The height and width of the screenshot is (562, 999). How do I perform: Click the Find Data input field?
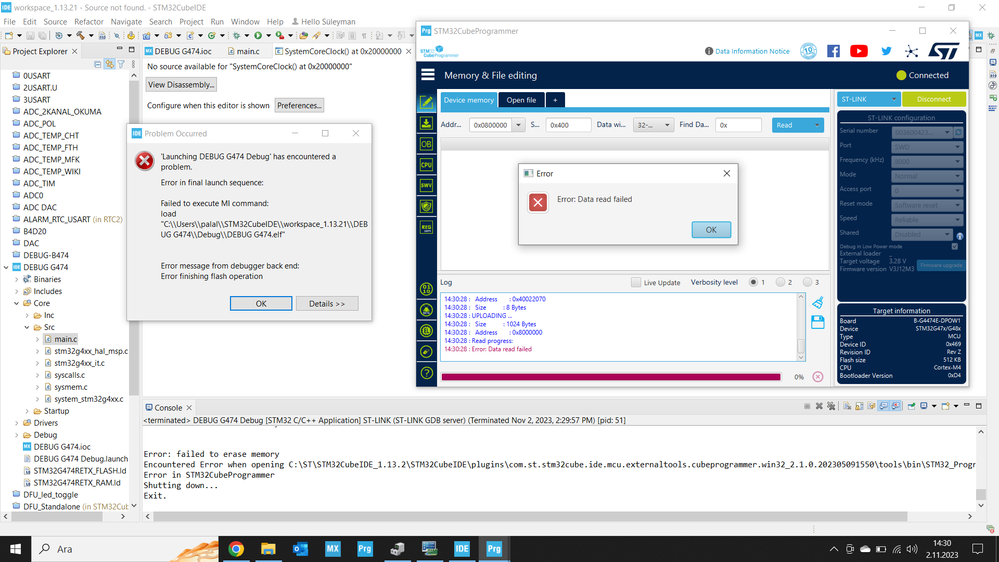point(738,125)
